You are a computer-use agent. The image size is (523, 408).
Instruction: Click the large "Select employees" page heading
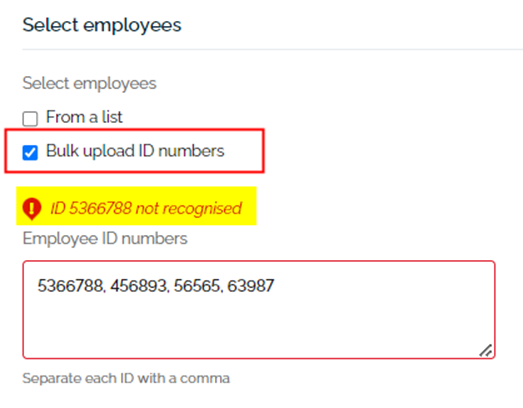click(x=102, y=25)
